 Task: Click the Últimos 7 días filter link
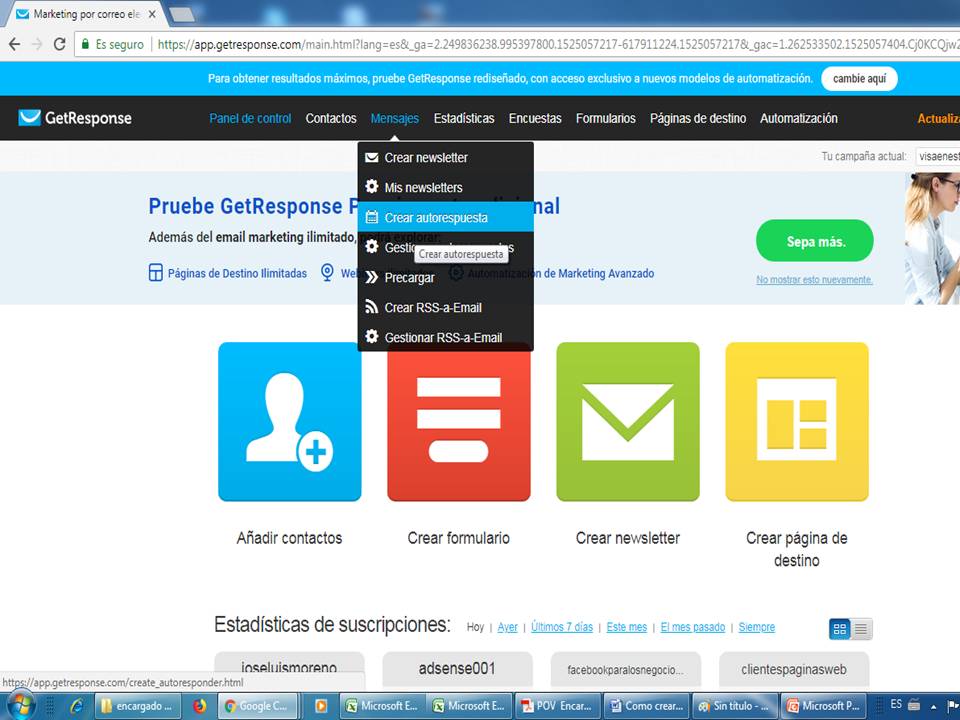tap(561, 627)
